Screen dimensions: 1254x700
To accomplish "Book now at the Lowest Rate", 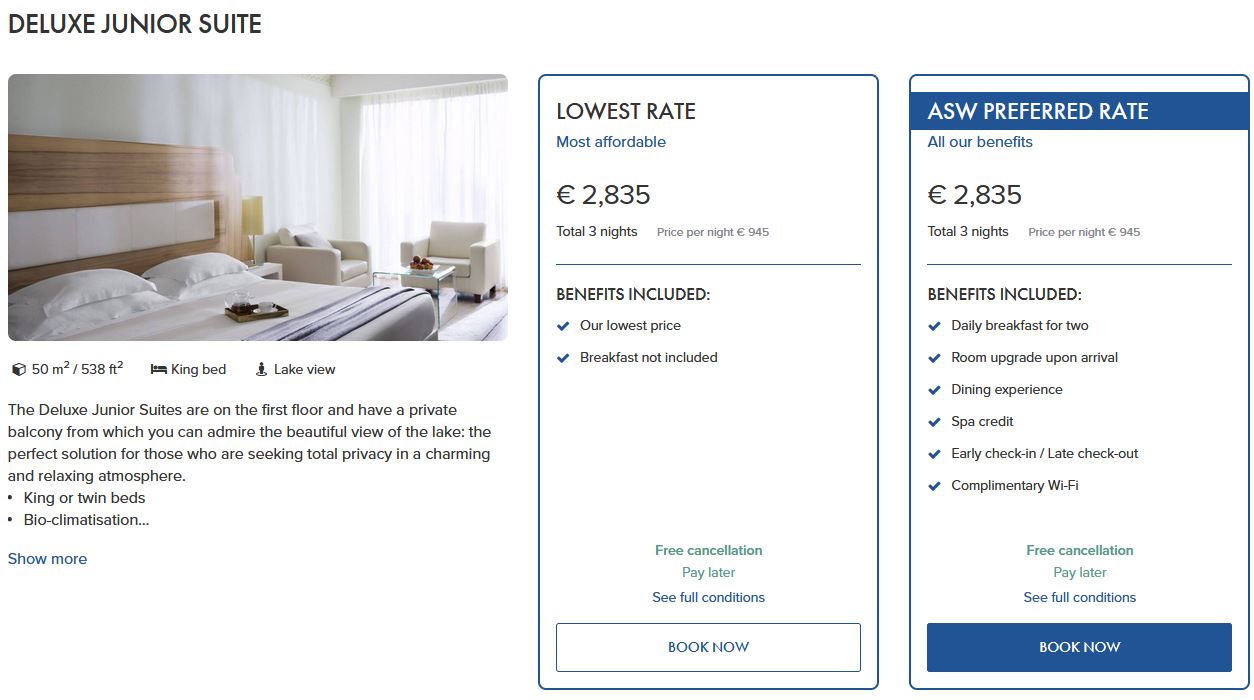I will pyautogui.click(x=708, y=647).
